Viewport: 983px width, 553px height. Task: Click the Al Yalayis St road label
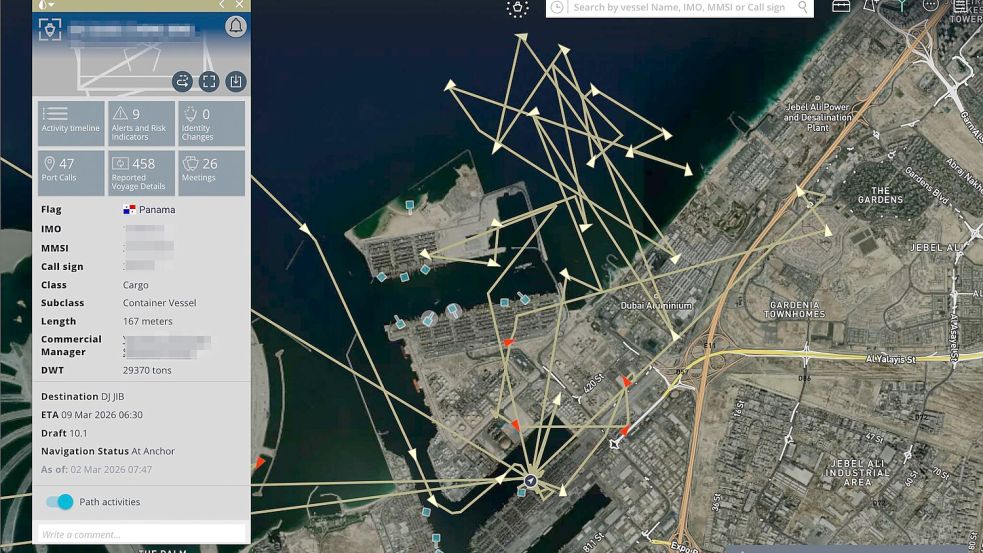pos(891,359)
